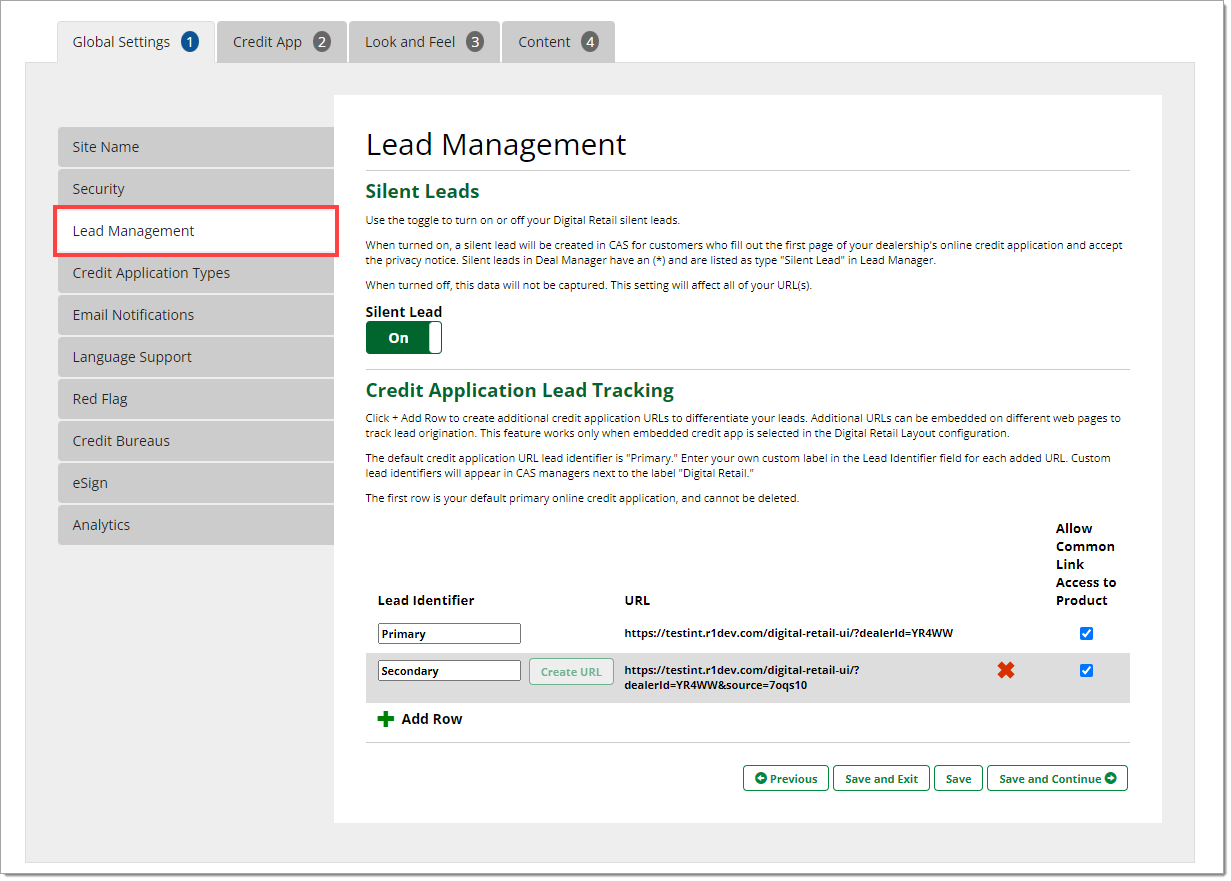Viewport: 1231px width, 881px height.
Task: Uncheck Allow Common Link Access for Primary row
Action: (1087, 633)
